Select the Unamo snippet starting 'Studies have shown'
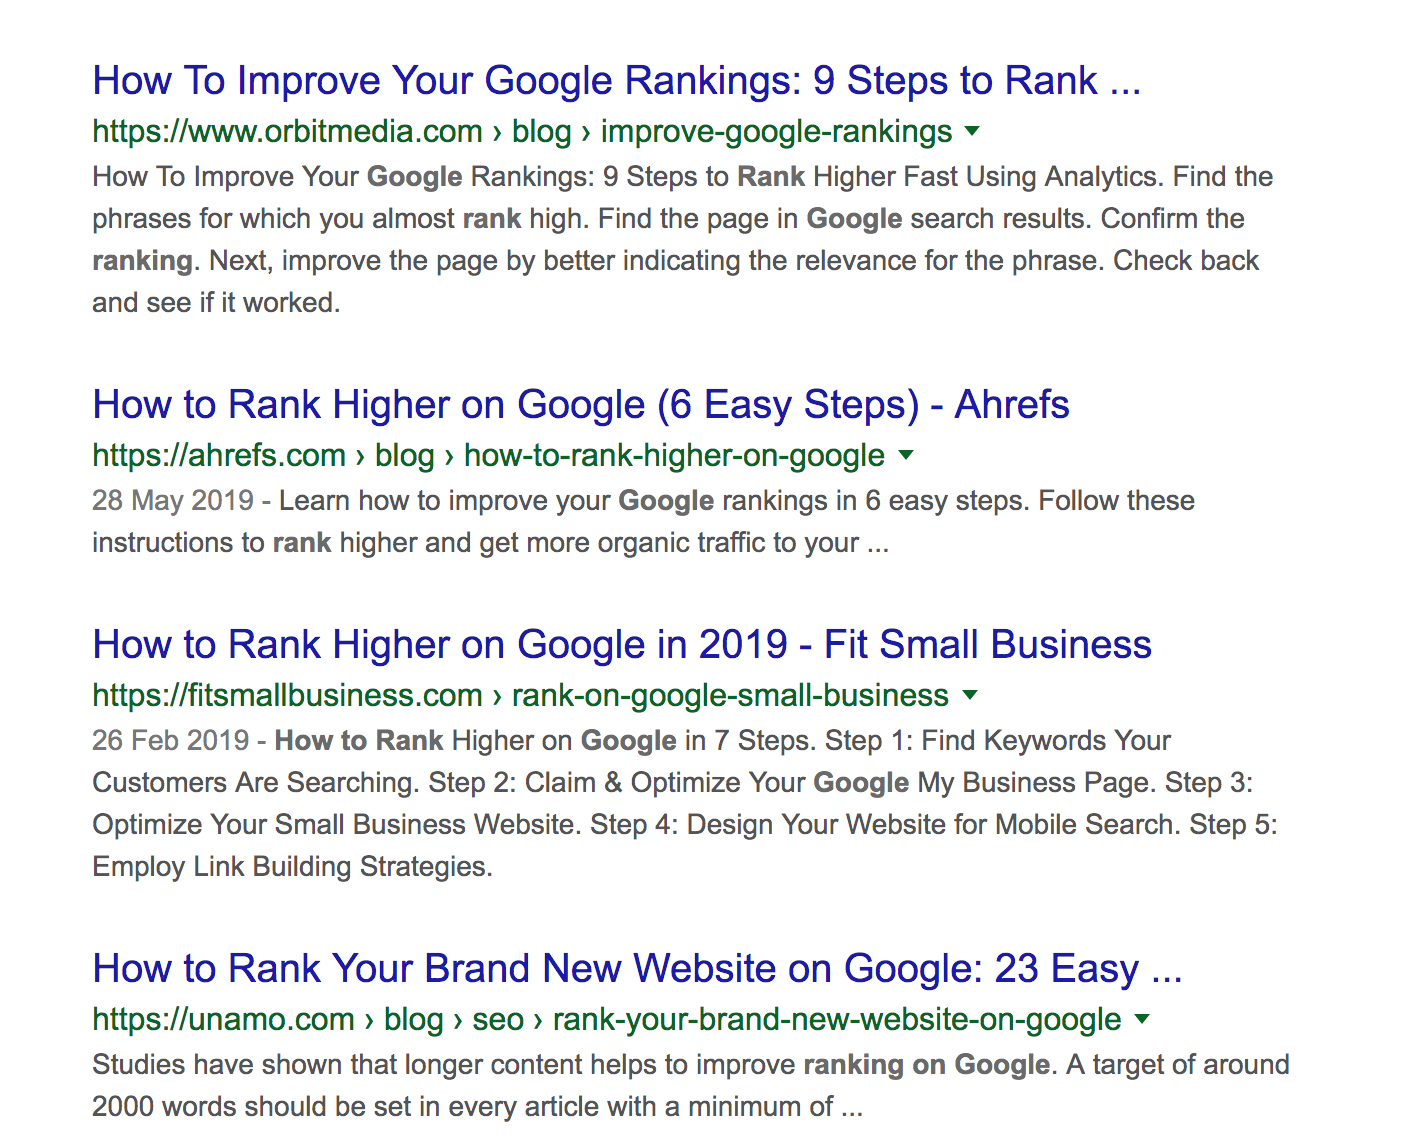Screen dimensions: 1410x1140 pyautogui.click(x=691, y=1086)
